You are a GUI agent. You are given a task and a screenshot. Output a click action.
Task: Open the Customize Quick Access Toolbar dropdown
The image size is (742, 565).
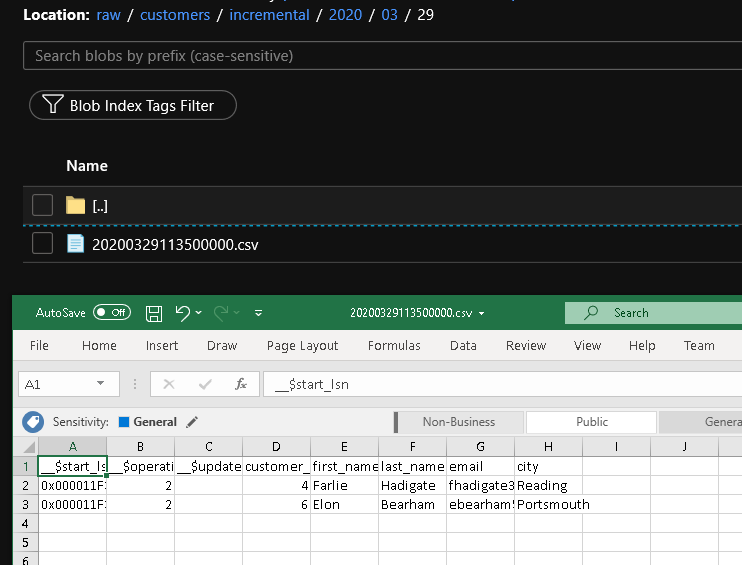(x=258, y=313)
